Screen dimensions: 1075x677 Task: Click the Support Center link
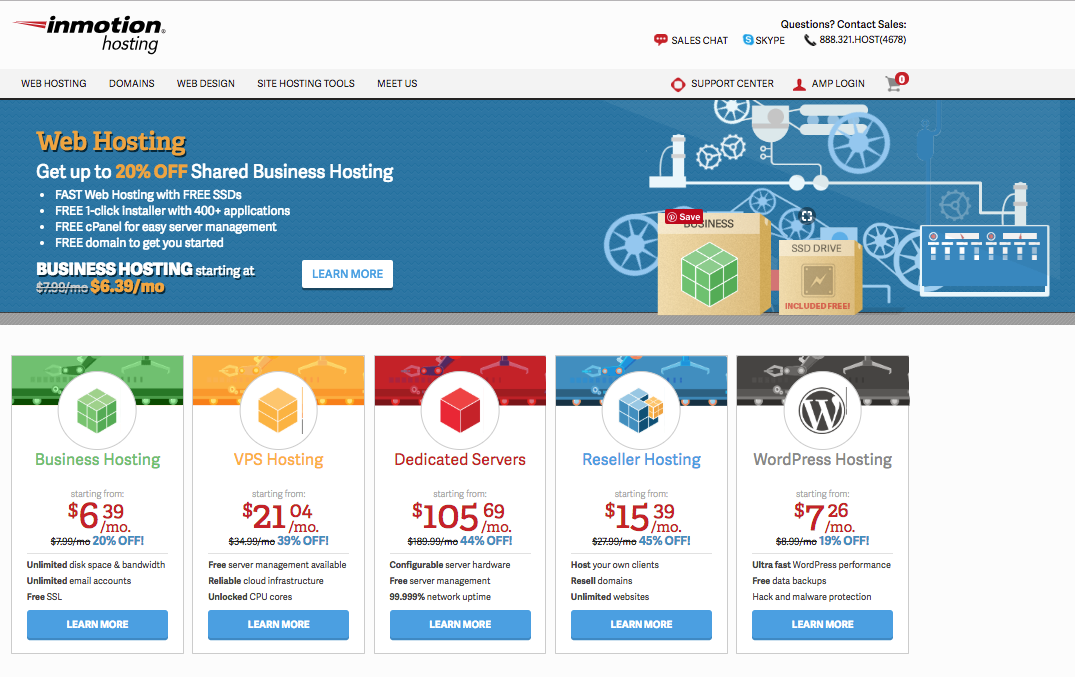[732, 84]
